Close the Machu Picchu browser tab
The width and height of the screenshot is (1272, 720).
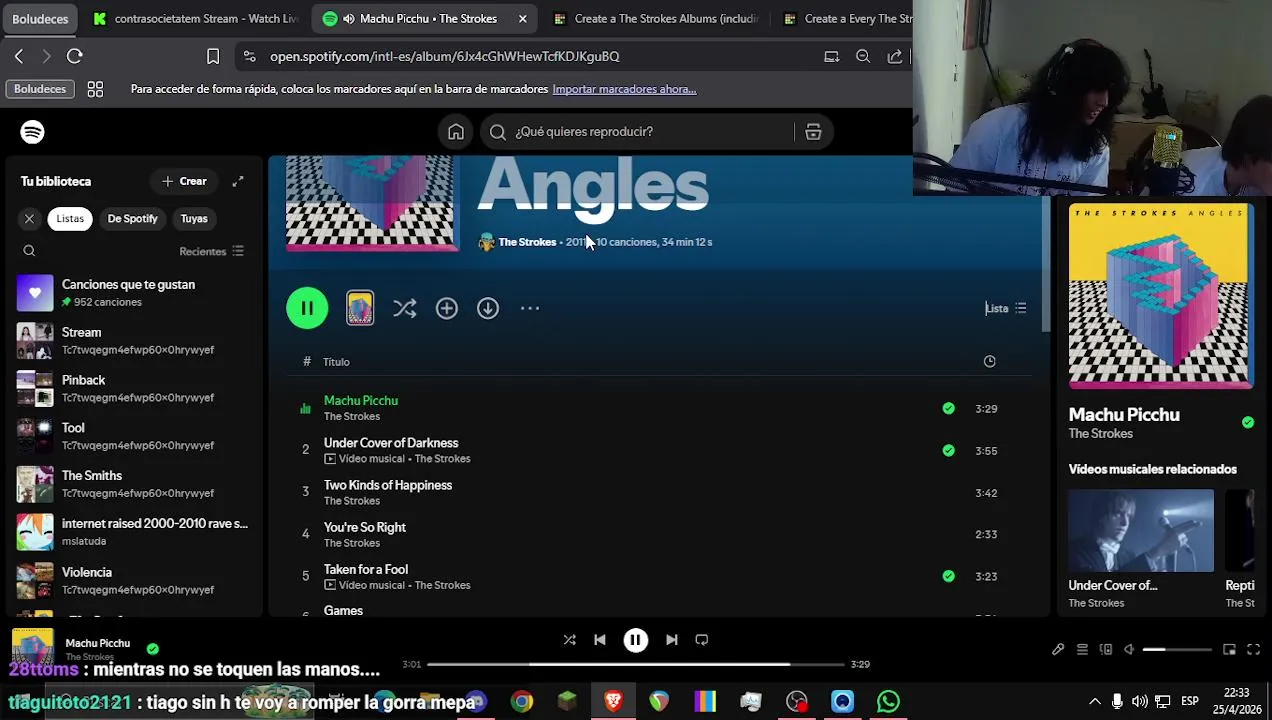click(522, 18)
